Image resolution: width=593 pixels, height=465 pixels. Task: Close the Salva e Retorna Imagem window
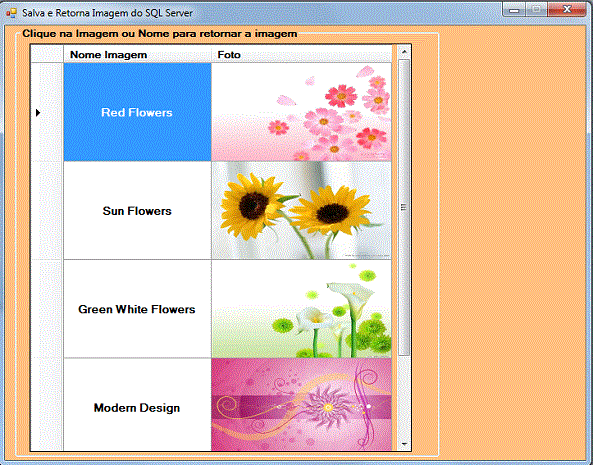(x=567, y=10)
